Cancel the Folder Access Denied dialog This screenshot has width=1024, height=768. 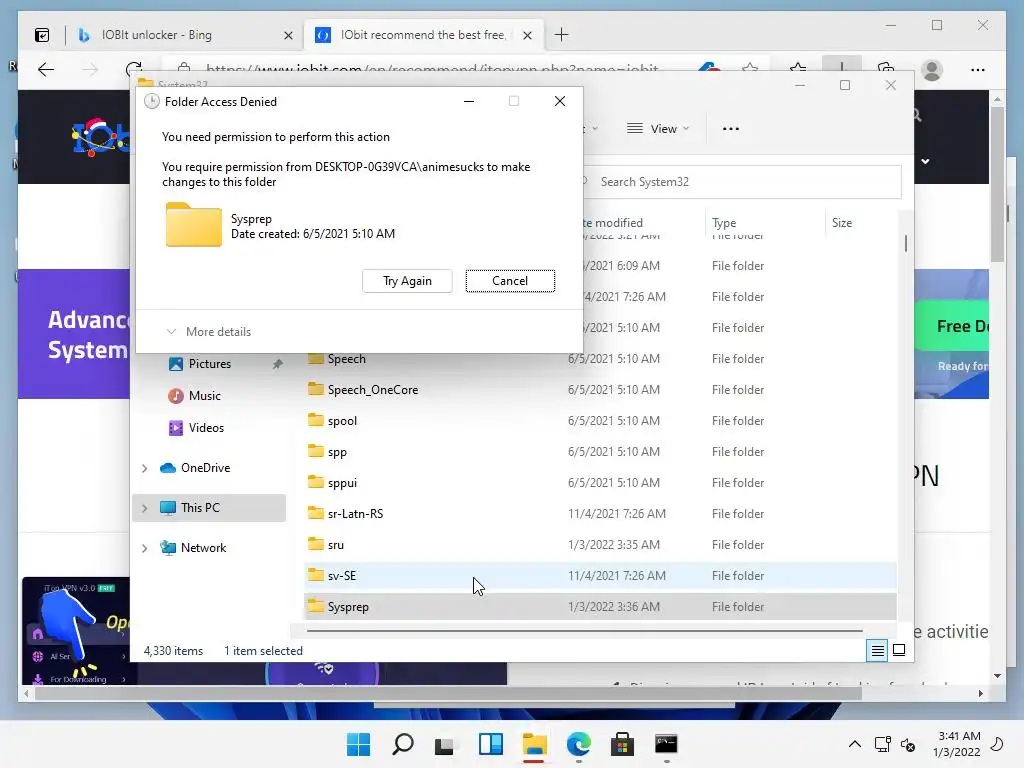tap(510, 281)
